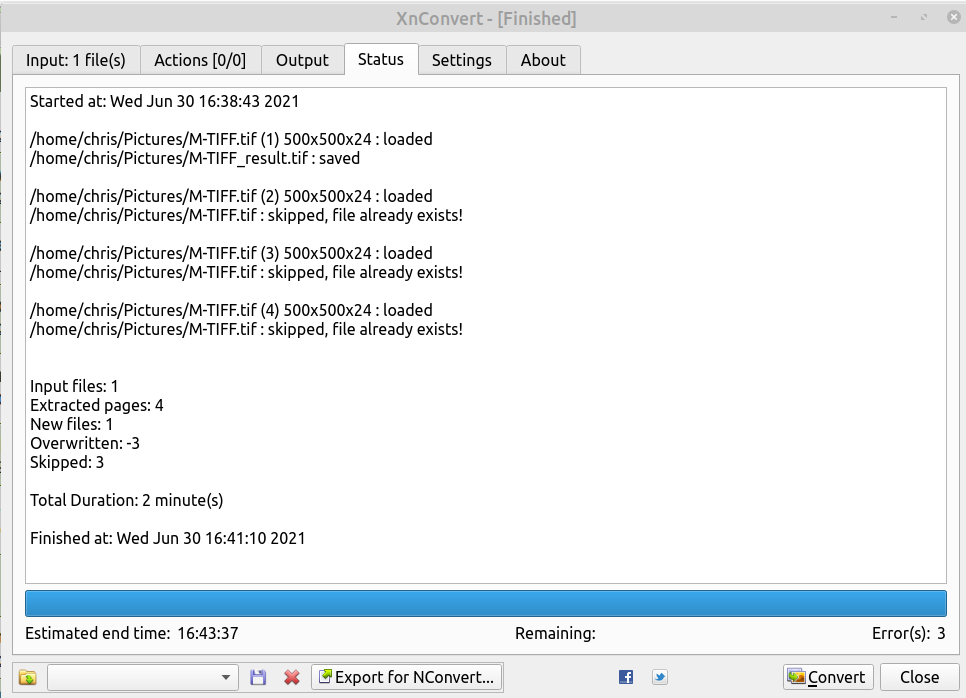Switch to the Input: 1 file(s) tab

(76, 60)
